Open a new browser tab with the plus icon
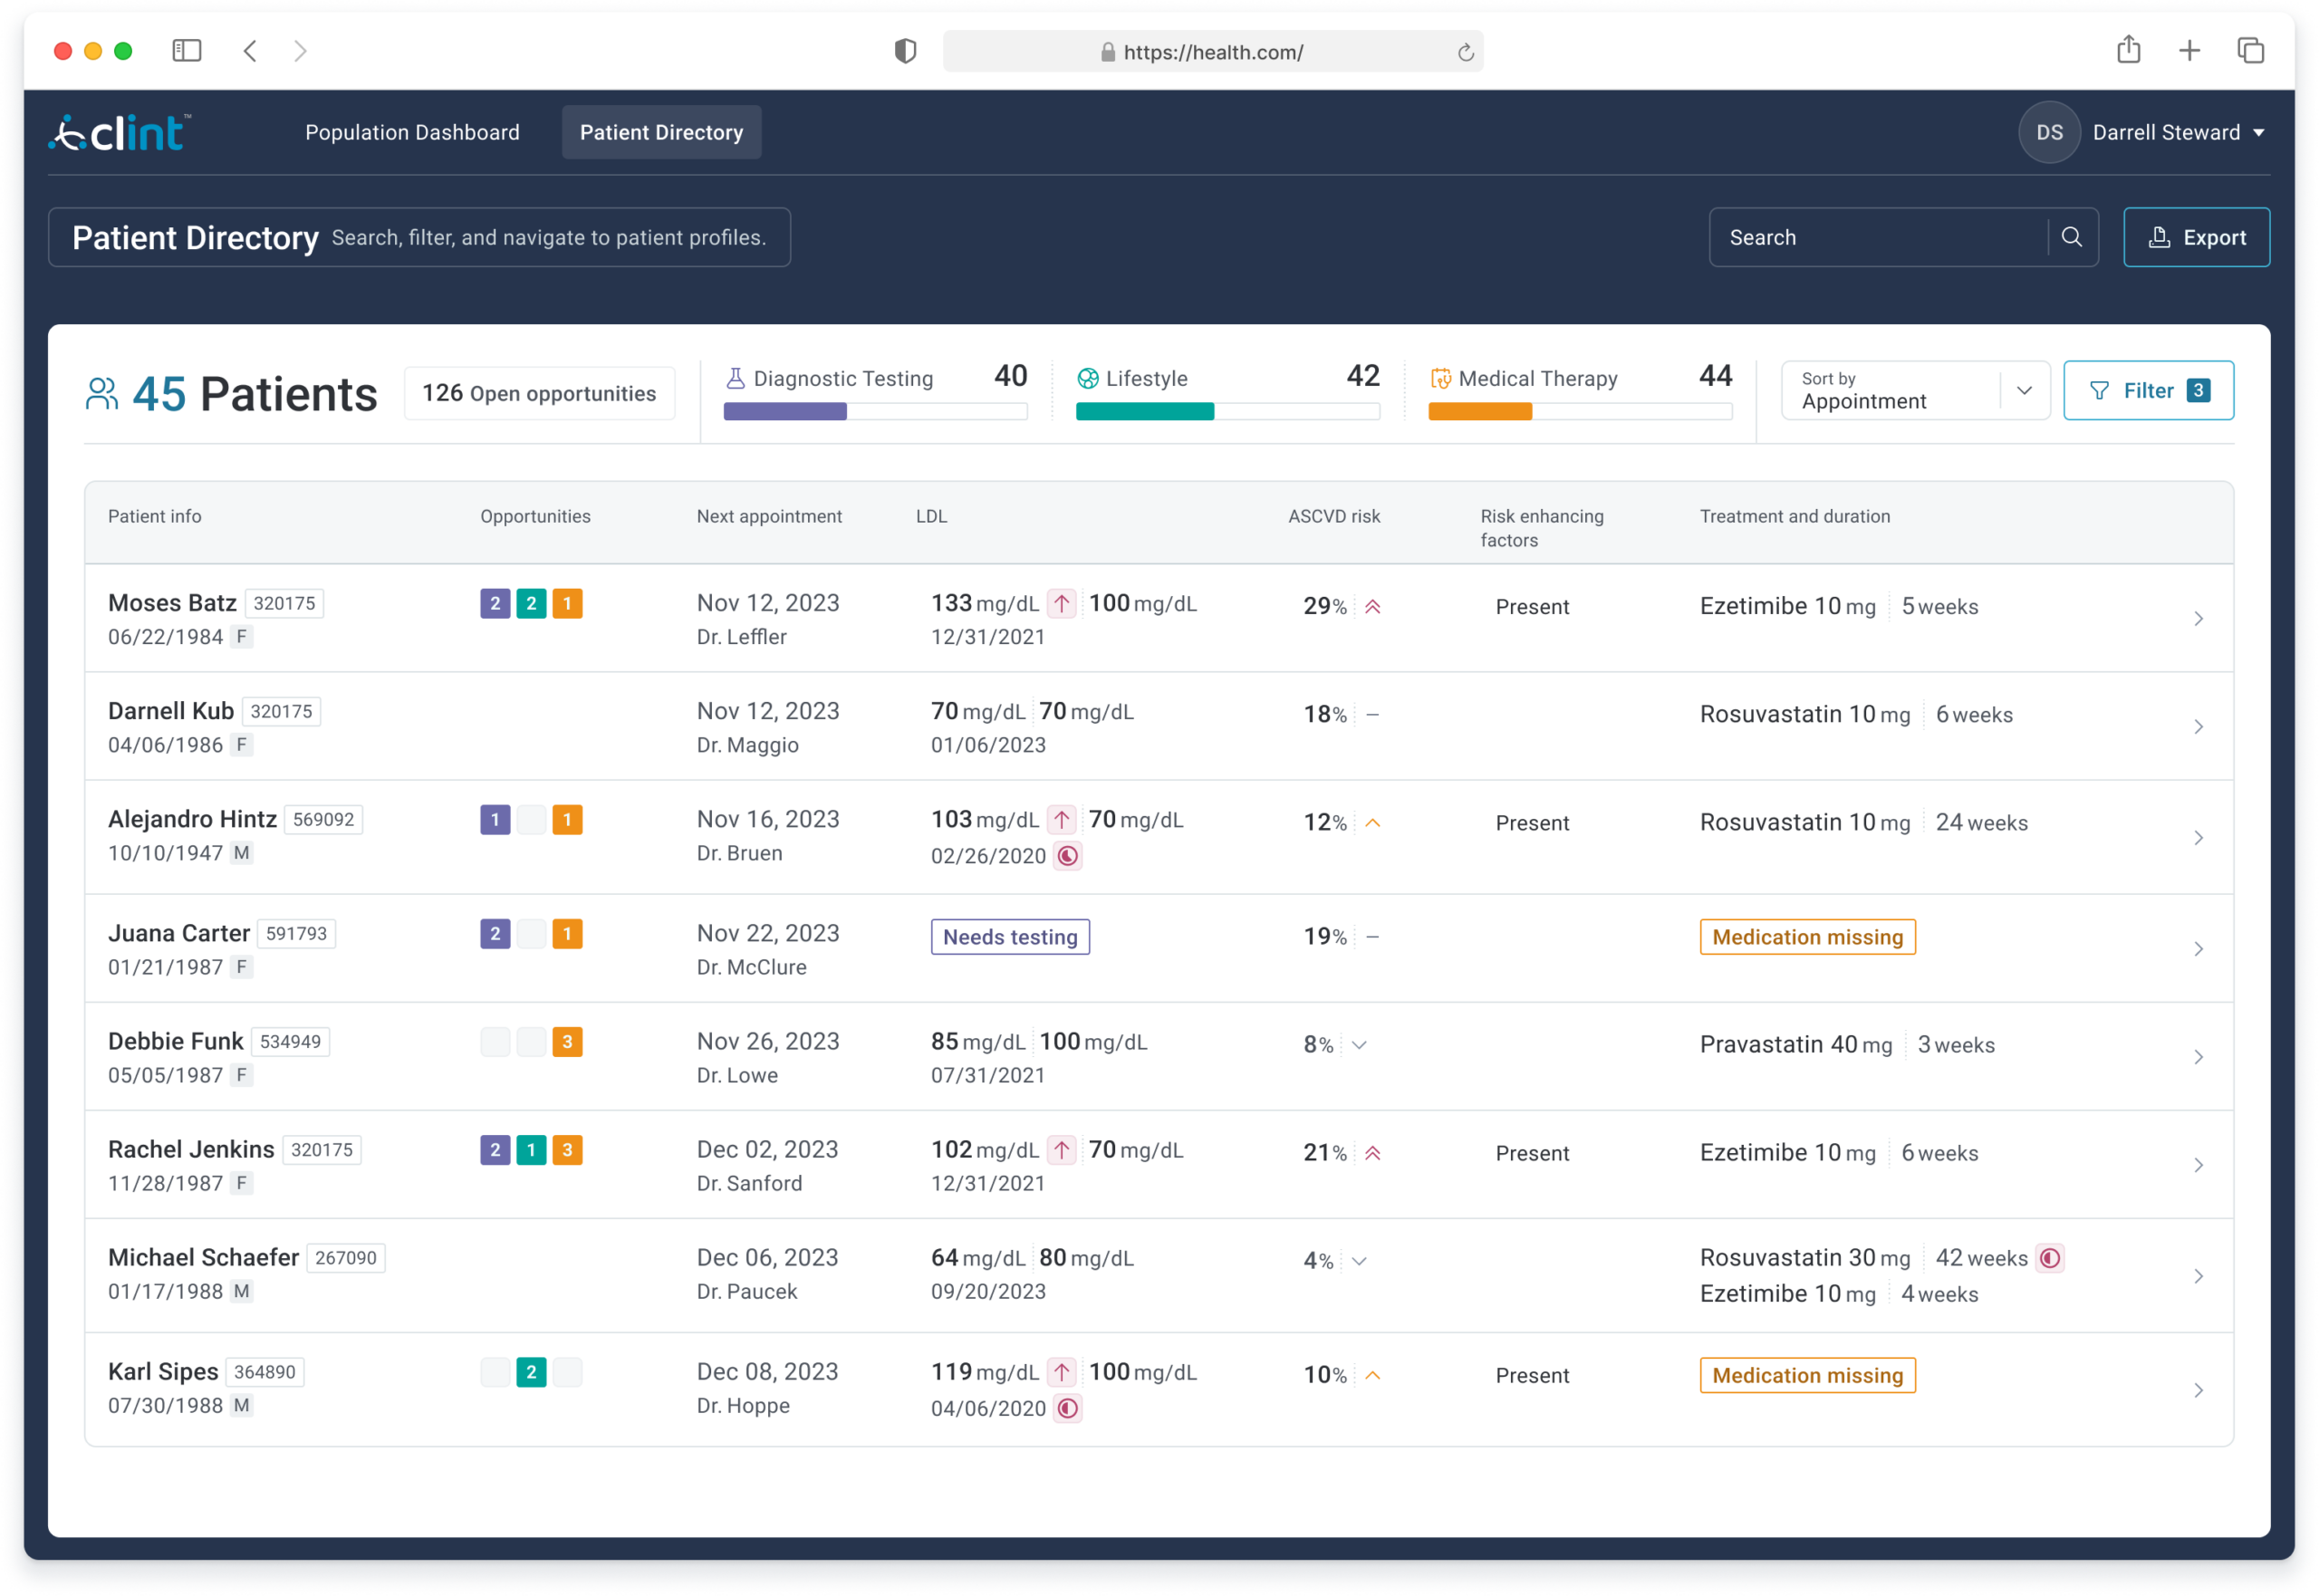 click(2189, 51)
